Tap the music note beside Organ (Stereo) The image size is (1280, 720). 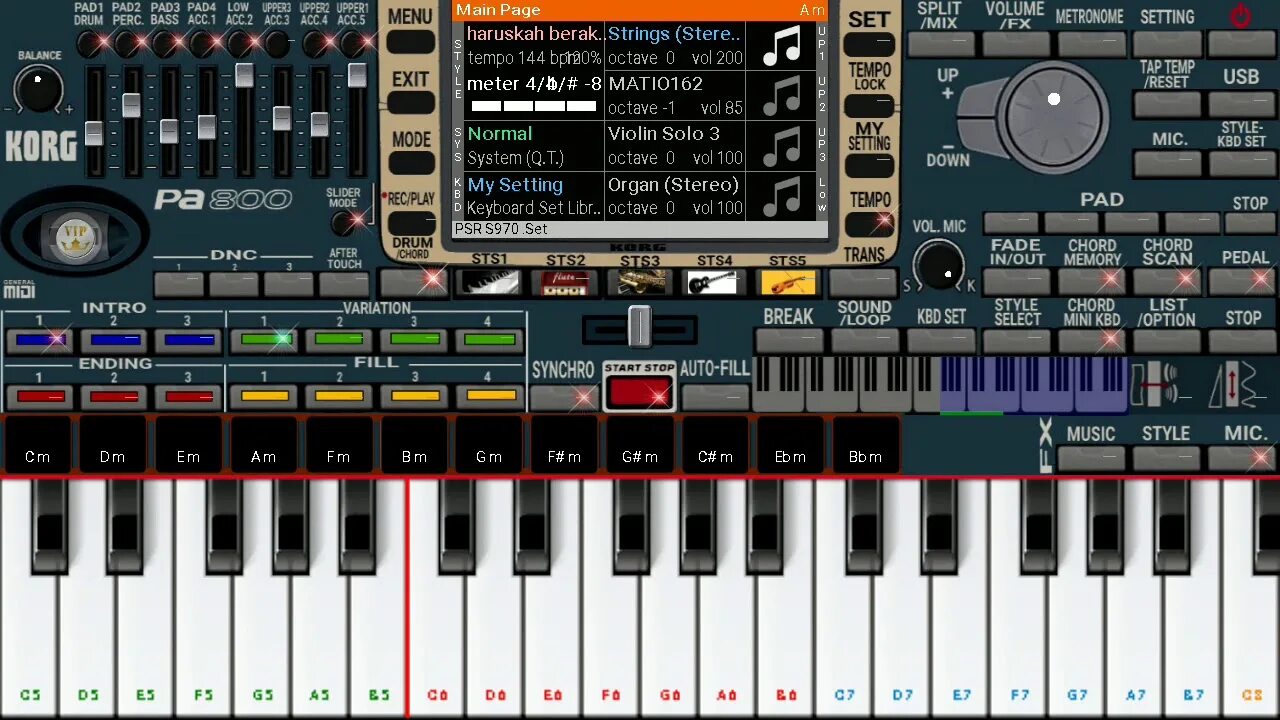pyautogui.click(x=782, y=196)
